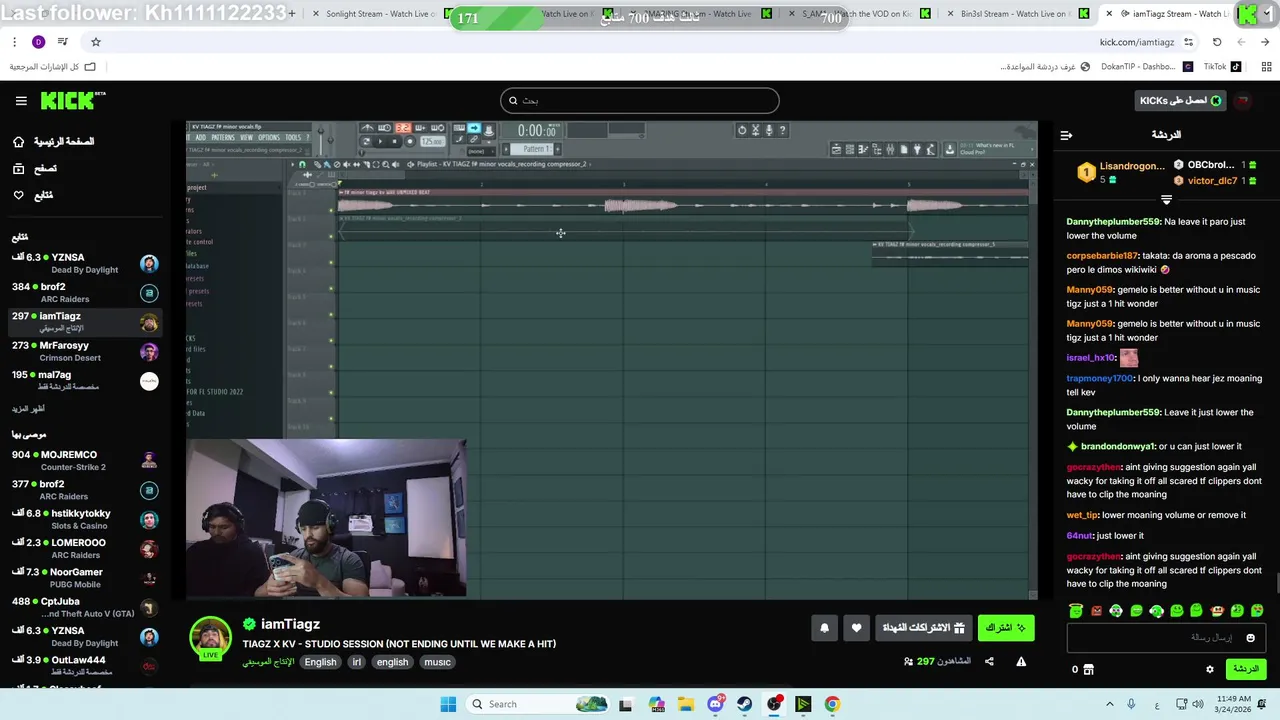Open FL Studio TOOLS menu in stream
The image size is (1280, 720).
coord(293,137)
